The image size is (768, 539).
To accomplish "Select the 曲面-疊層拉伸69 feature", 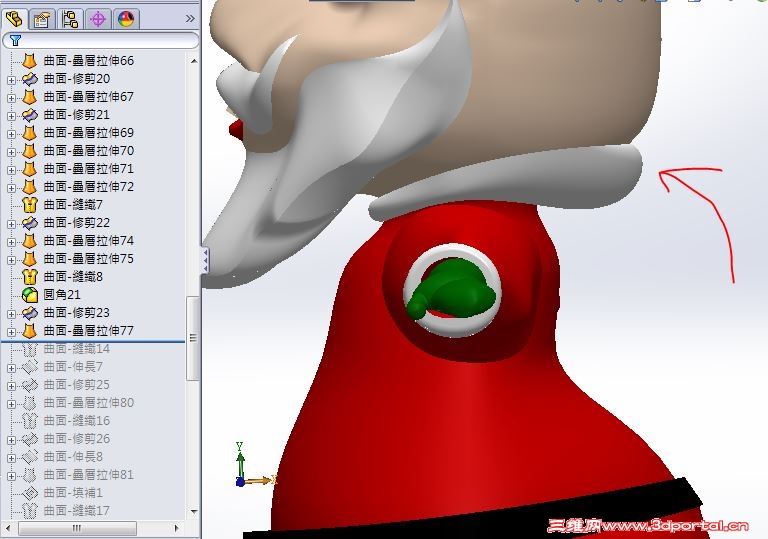I will tap(89, 133).
